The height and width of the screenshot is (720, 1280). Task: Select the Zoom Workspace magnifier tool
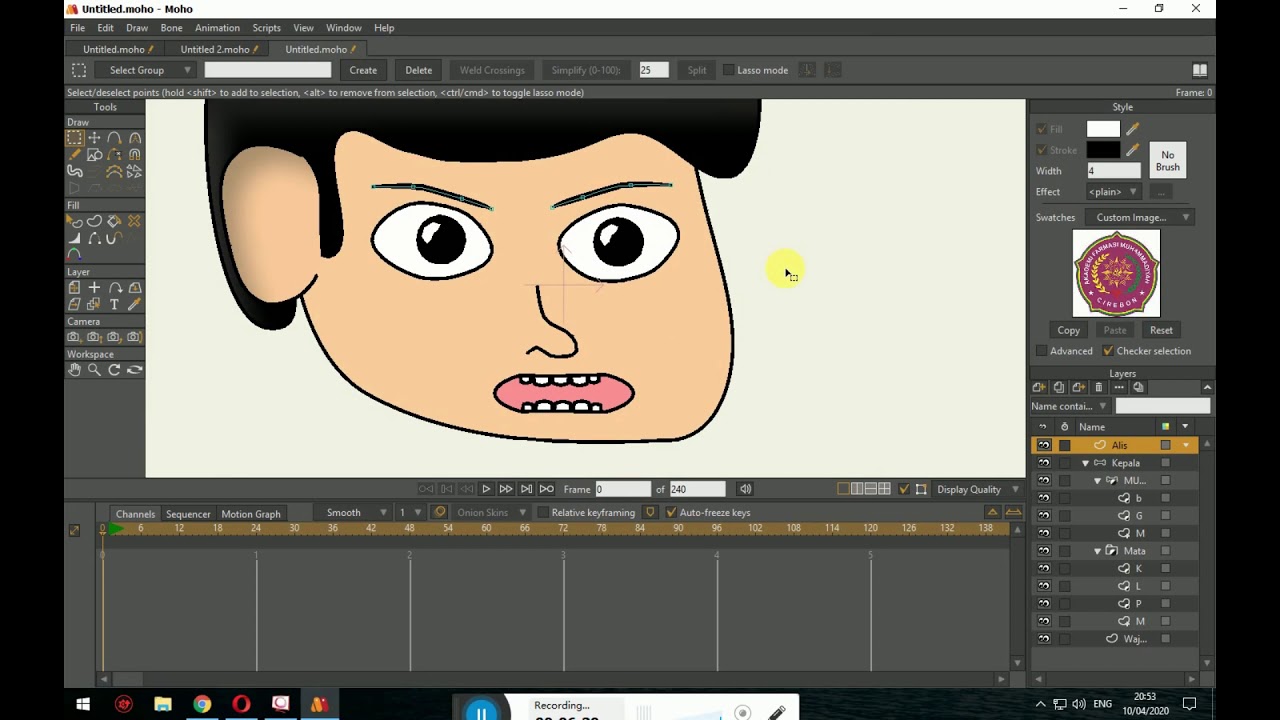94,370
